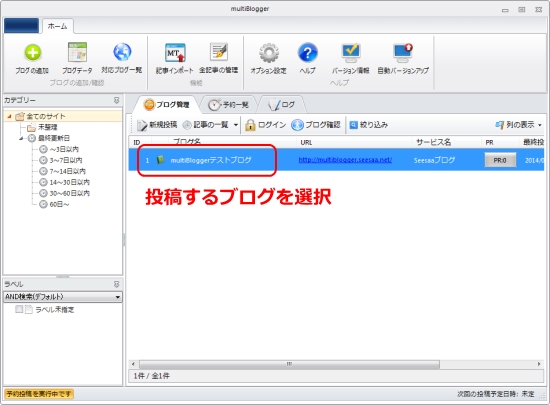Select 60日～ in the tree

coord(59,204)
